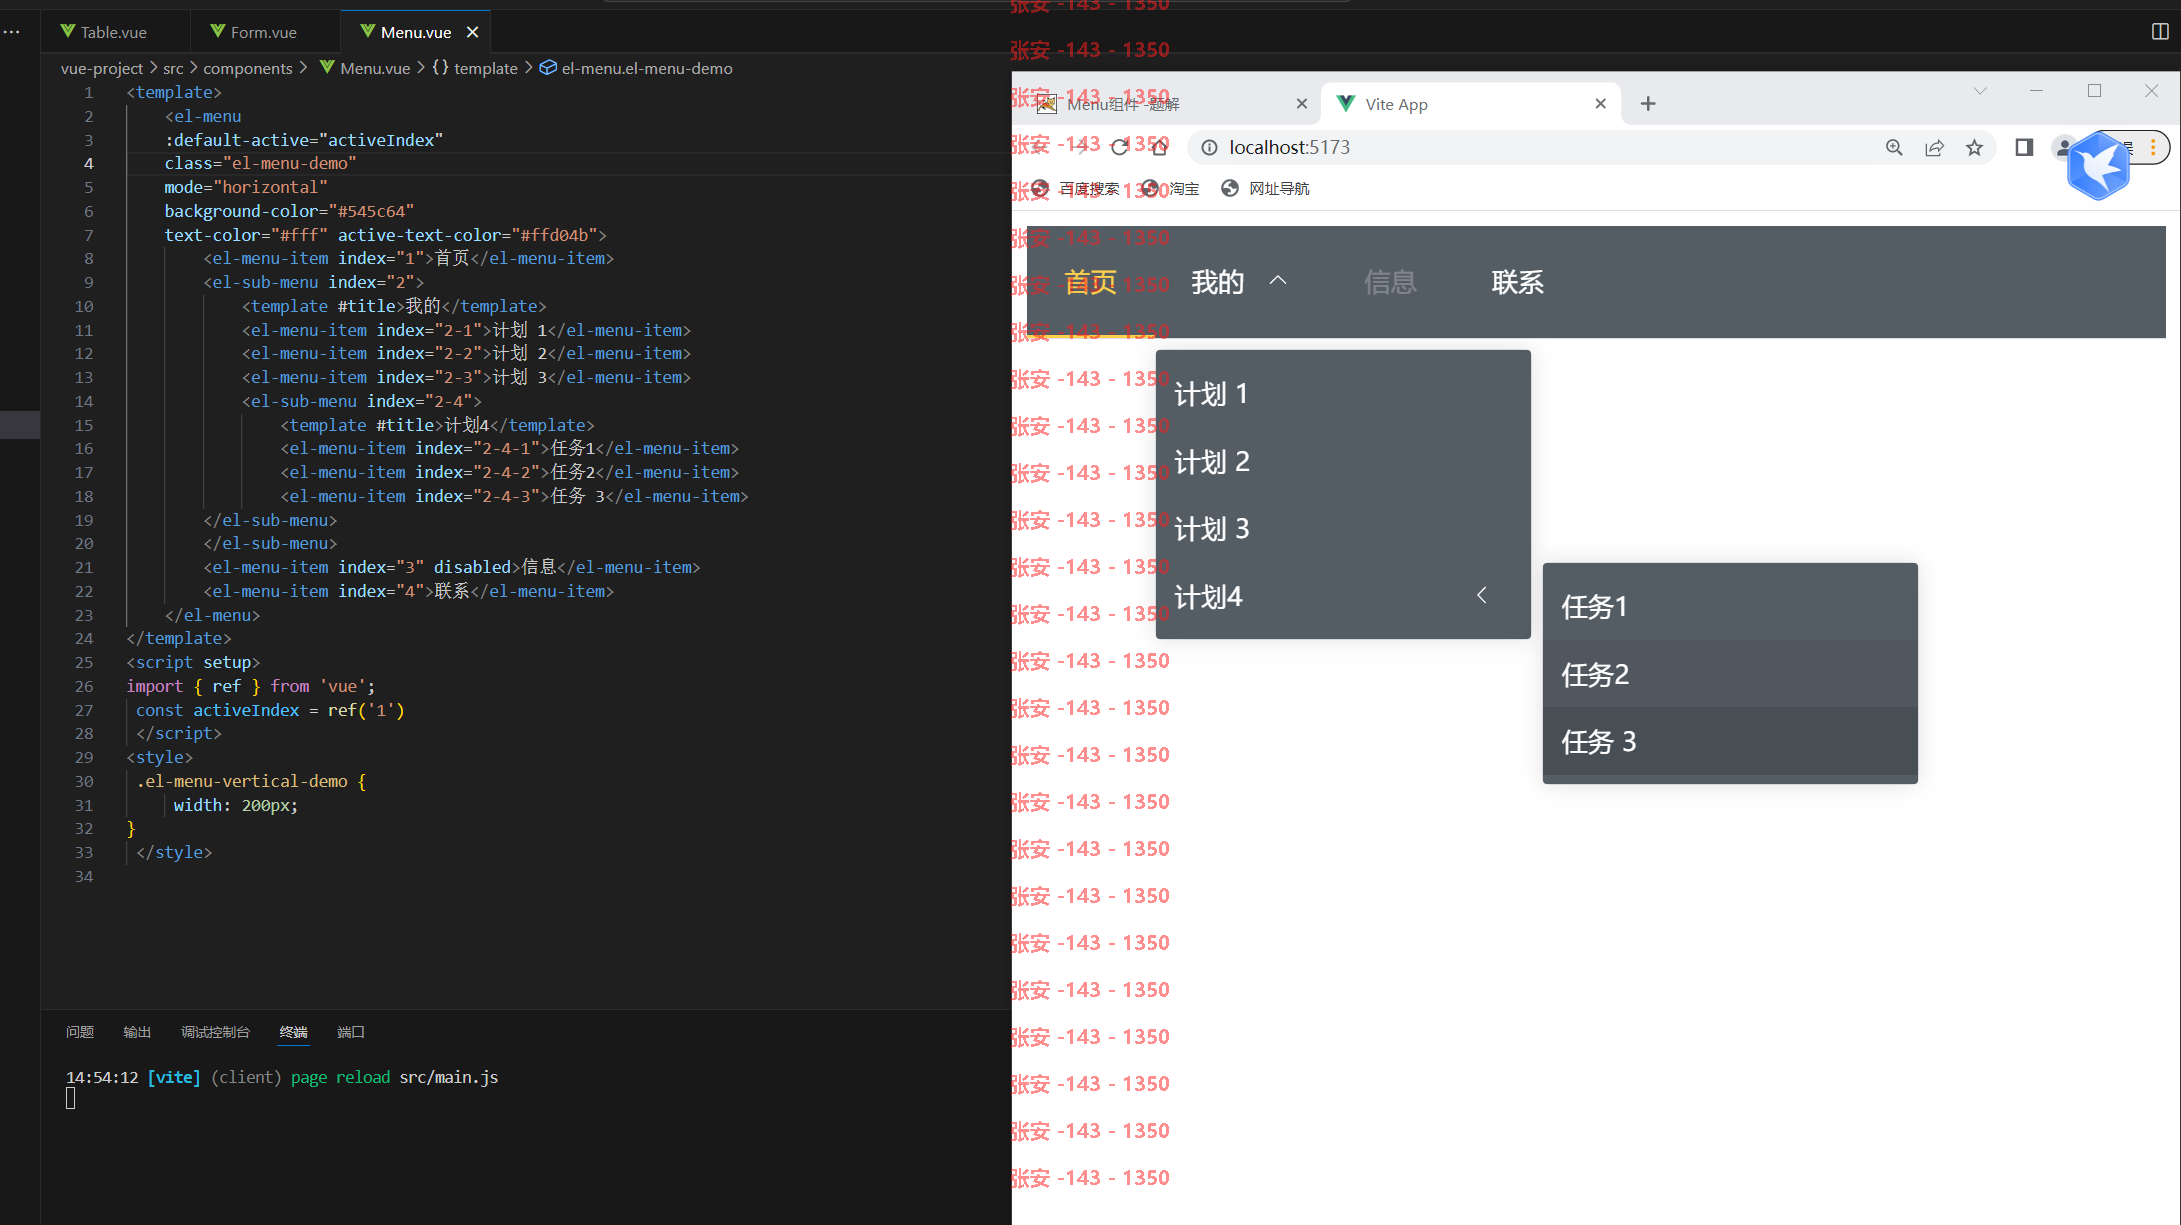Open the 网址导航 bookmark
Image resolution: width=2181 pixels, height=1225 pixels.
click(x=1266, y=189)
